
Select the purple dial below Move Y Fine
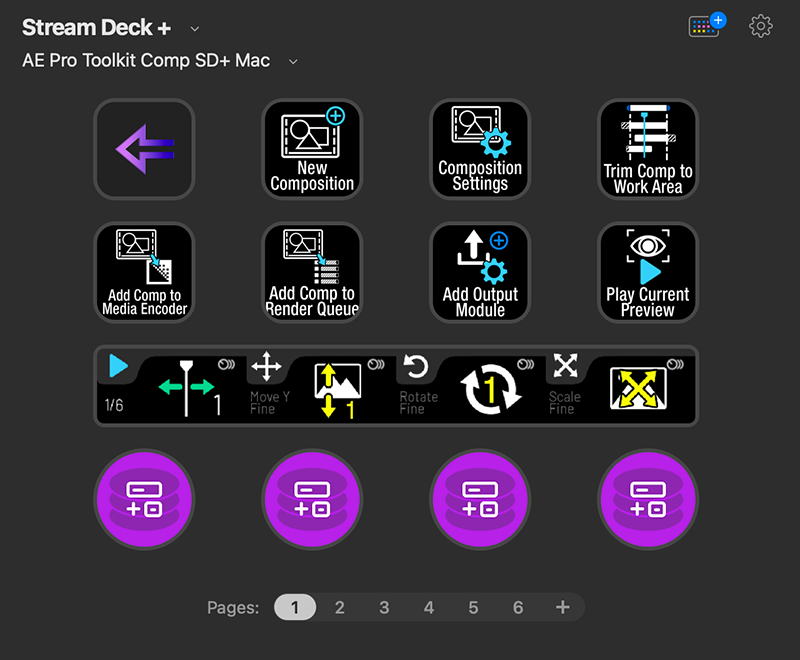tap(312, 499)
